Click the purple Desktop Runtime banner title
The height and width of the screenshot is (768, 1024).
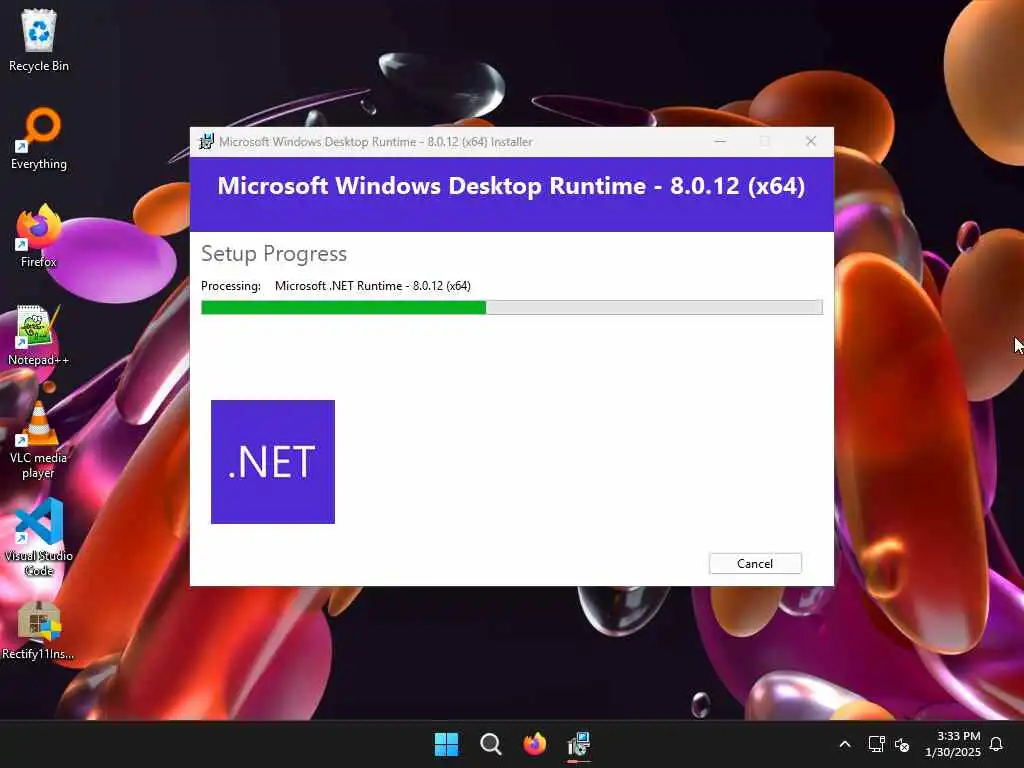point(511,185)
